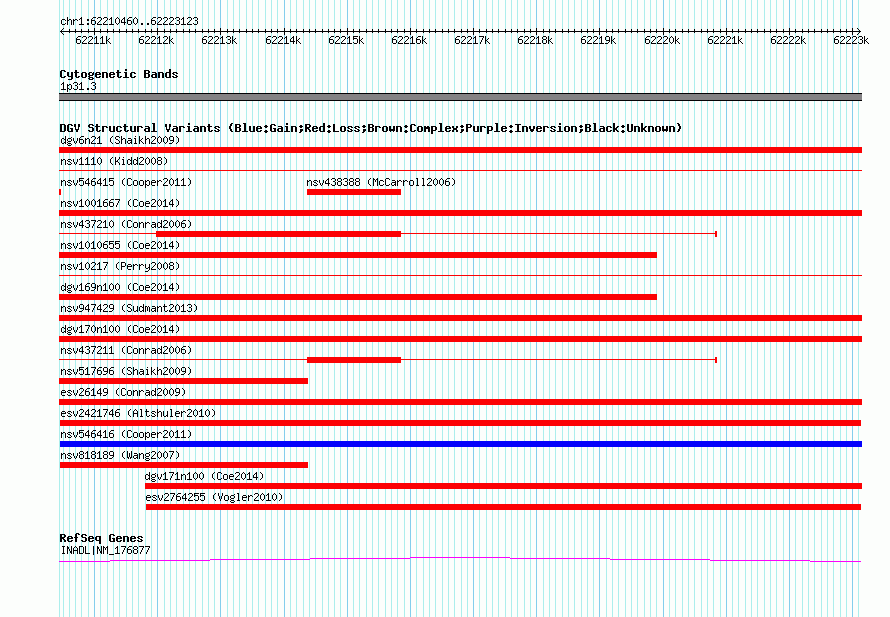890x617 pixels.
Task: Click the nsv438388 (McCarroll2006) red bar
Action: (x=354, y=192)
